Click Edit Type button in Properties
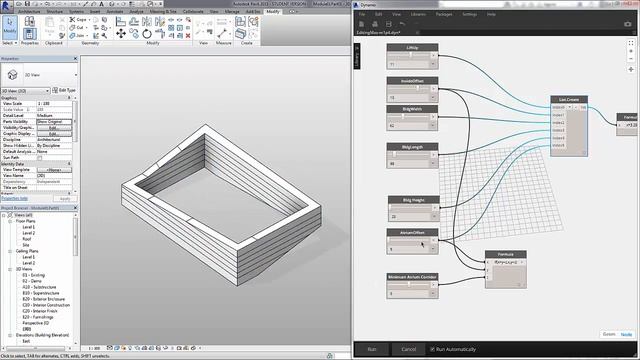The width and height of the screenshot is (640, 360). 64,90
